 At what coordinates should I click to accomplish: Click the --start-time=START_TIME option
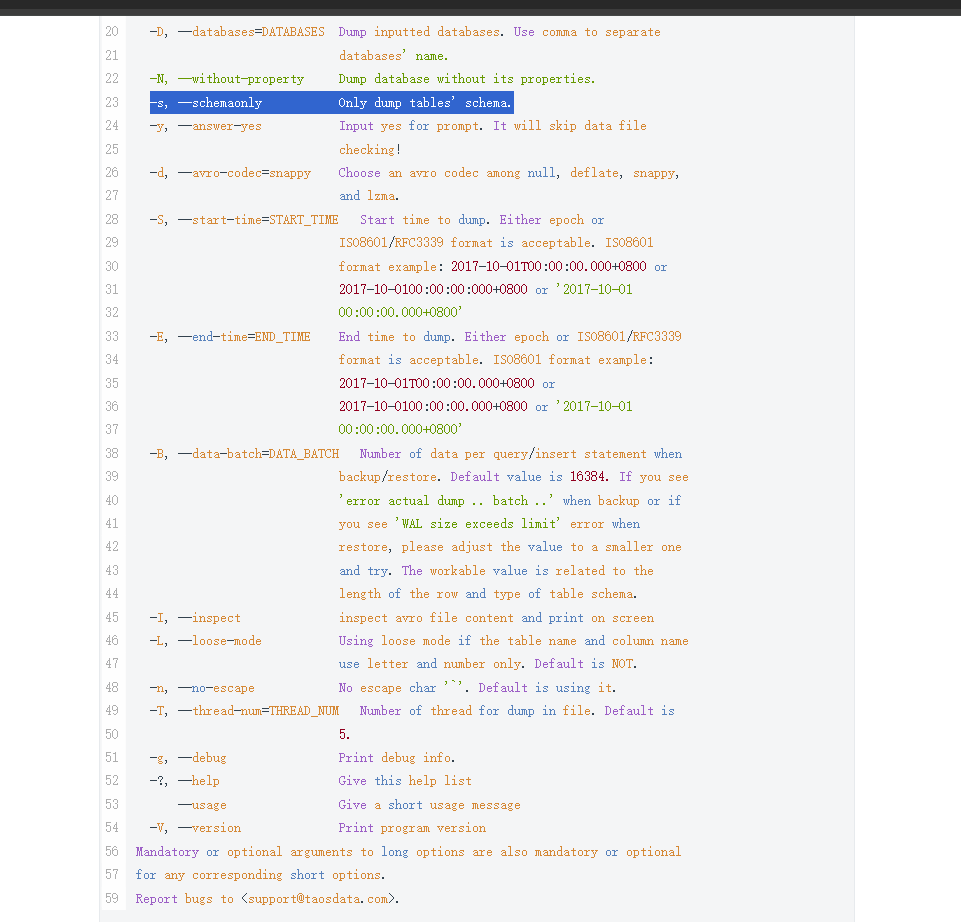[x=258, y=220]
